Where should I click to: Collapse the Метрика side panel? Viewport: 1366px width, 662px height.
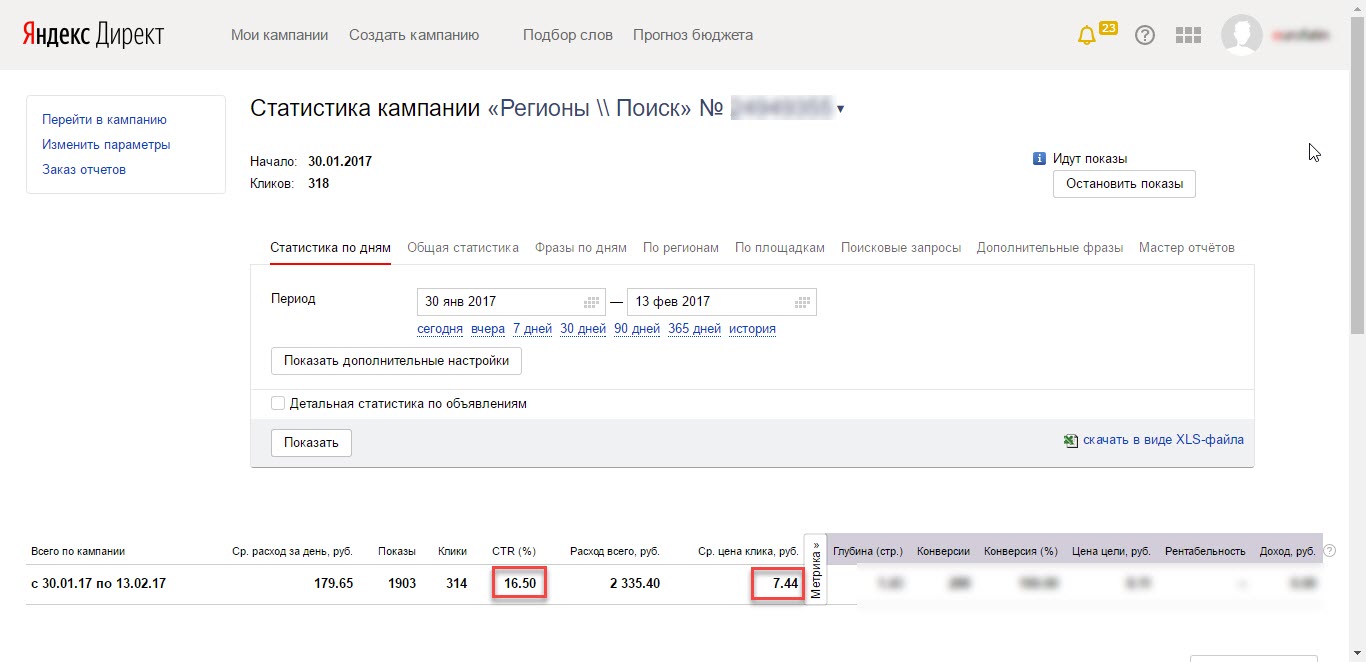tap(816, 570)
